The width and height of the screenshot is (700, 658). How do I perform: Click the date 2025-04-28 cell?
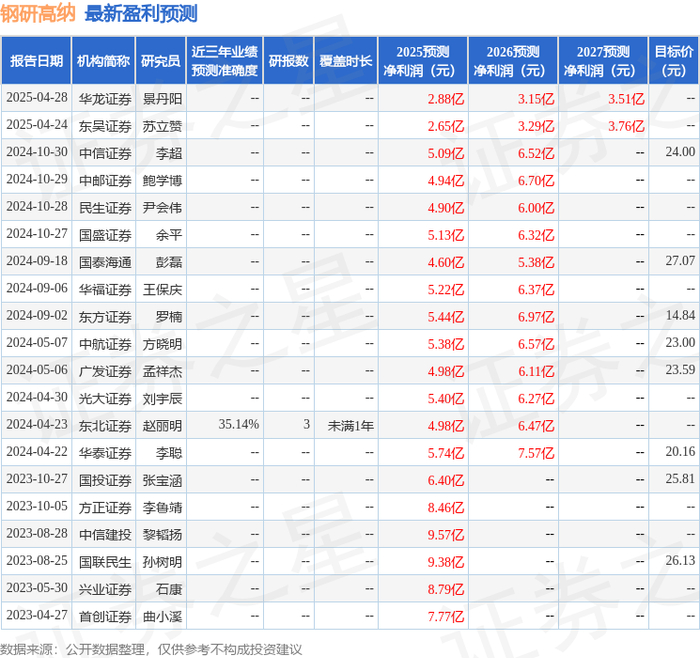37,98
